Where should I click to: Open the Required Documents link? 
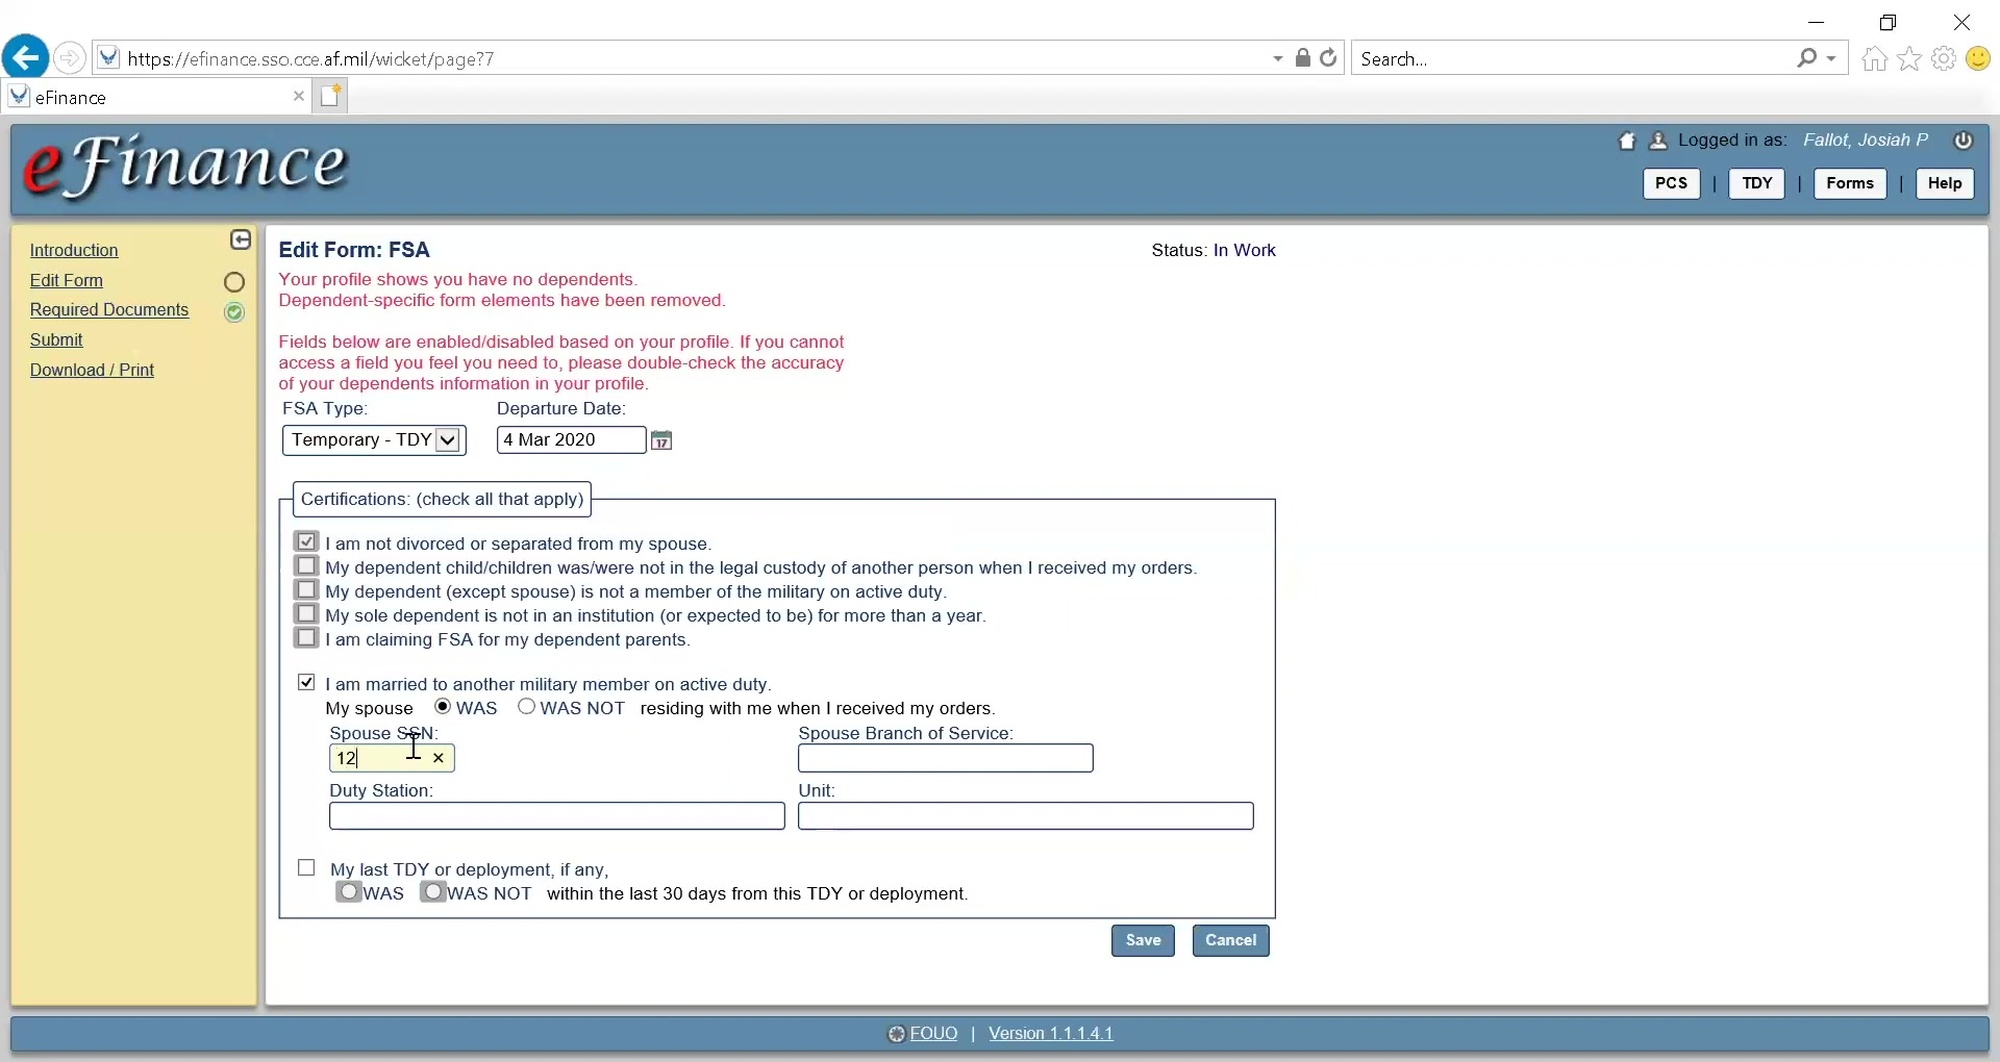coord(109,310)
